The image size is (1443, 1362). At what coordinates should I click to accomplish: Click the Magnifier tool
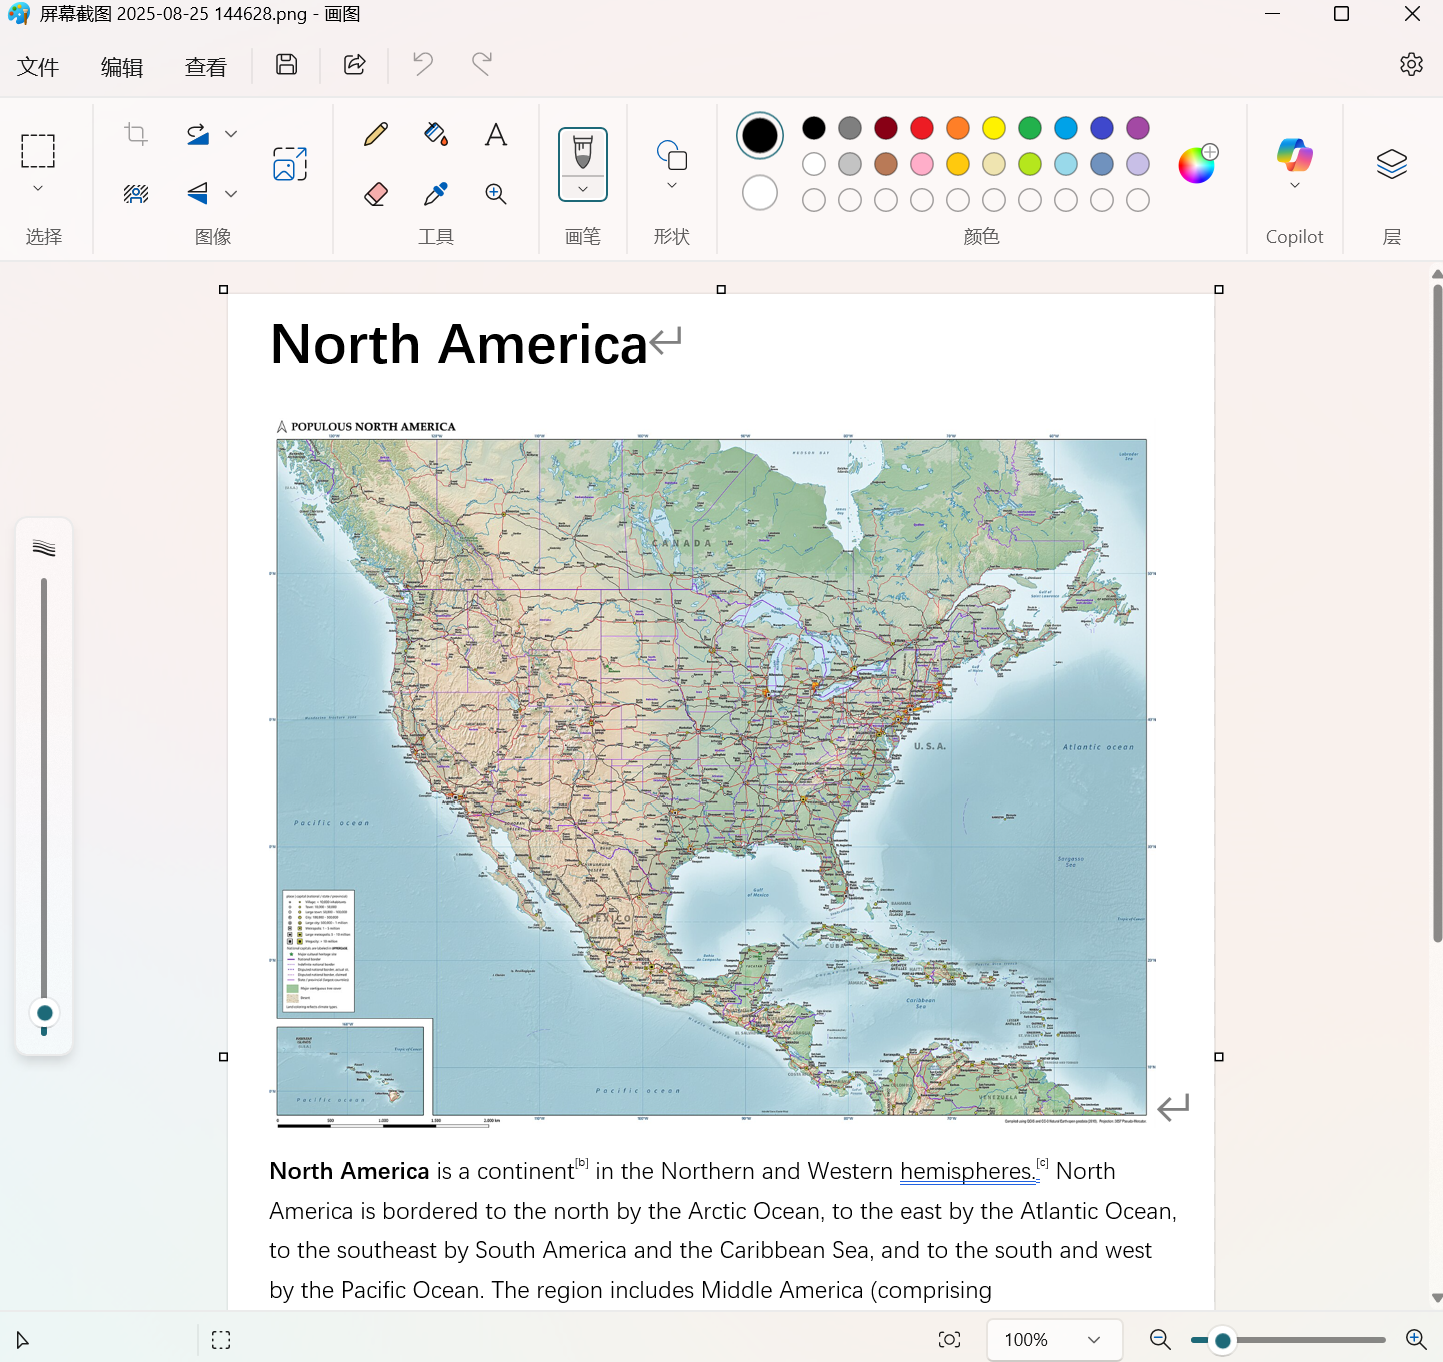[495, 193]
